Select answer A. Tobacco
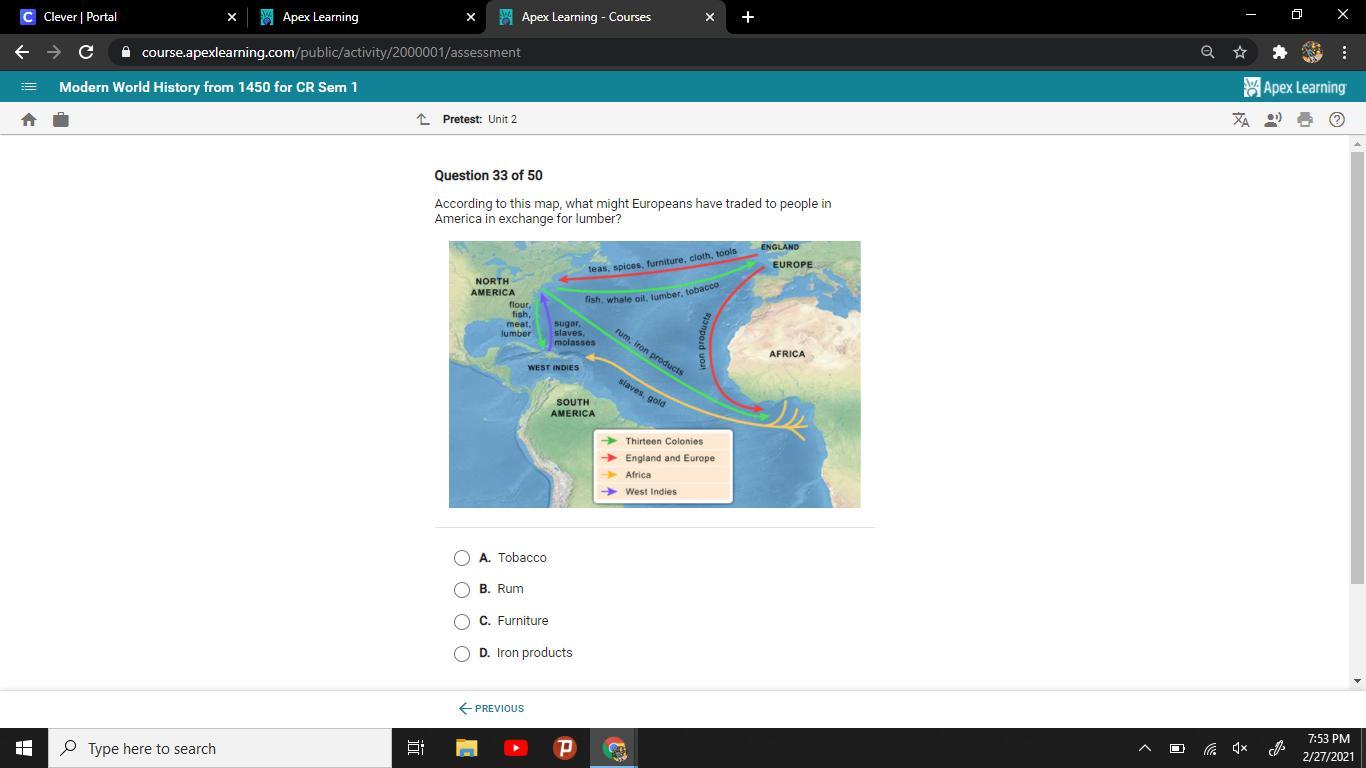 (x=462, y=558)
